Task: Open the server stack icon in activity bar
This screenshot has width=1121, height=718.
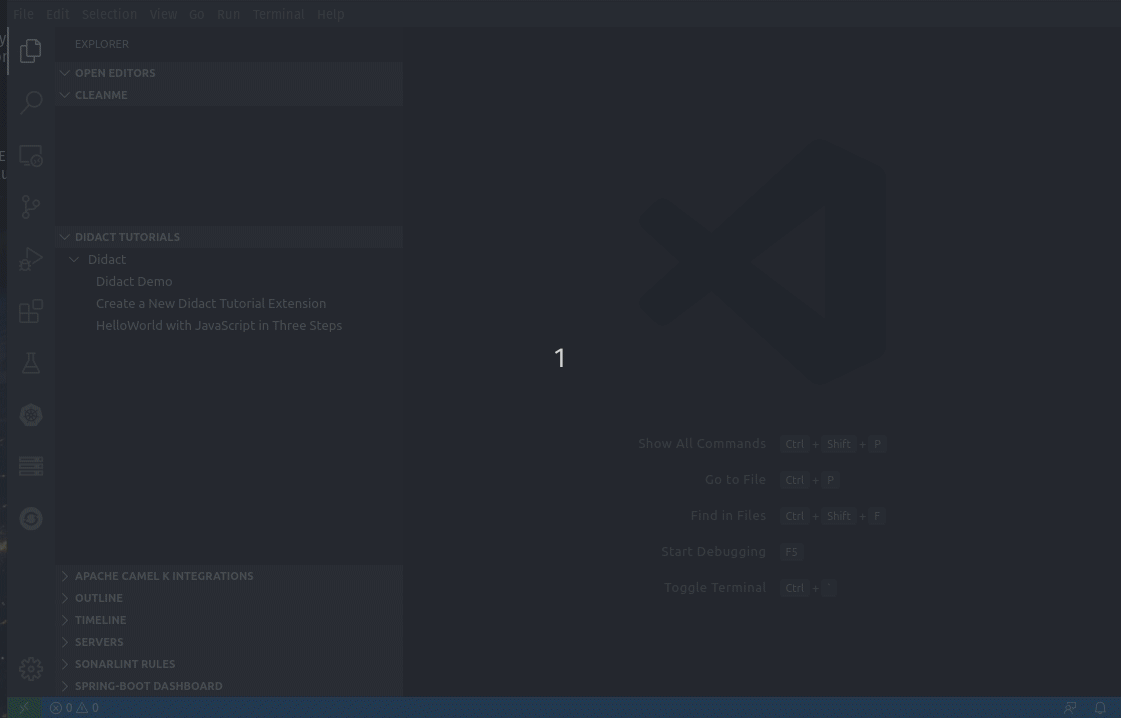Action: pyautogui.click(x=31, y=466)
